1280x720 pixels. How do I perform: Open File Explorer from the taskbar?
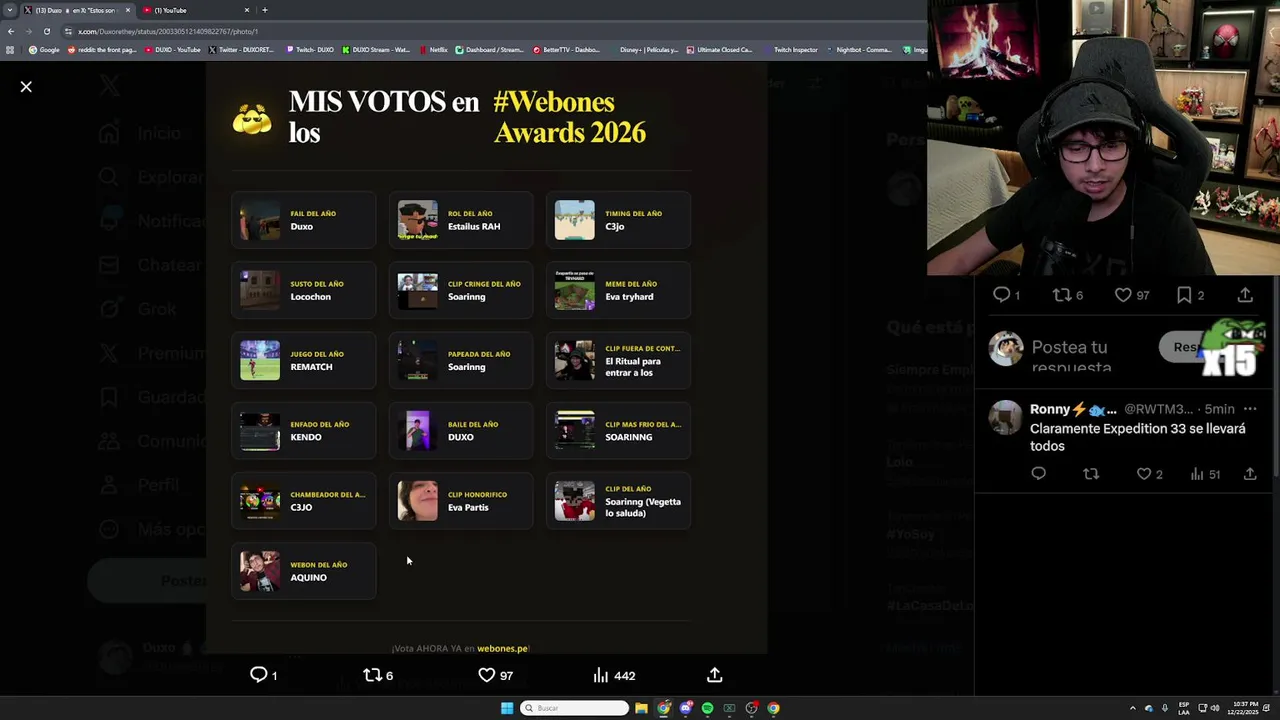pyautogui.click(x=641, y=708)
